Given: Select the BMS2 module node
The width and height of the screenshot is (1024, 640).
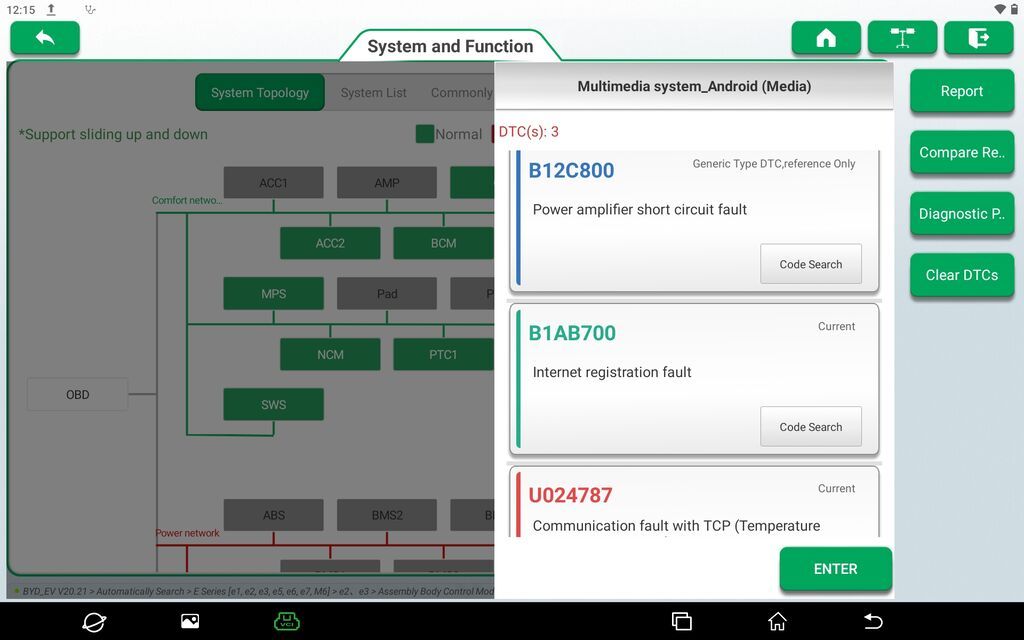Looking at the screenshot, I should (x=387, y=515).
